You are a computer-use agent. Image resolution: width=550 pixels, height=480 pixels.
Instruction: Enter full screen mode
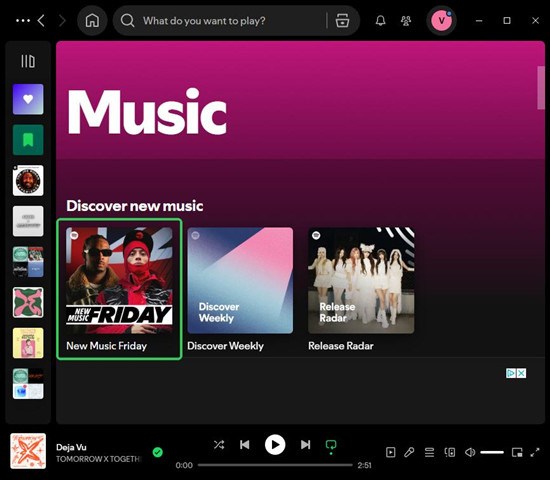(535, 452)
